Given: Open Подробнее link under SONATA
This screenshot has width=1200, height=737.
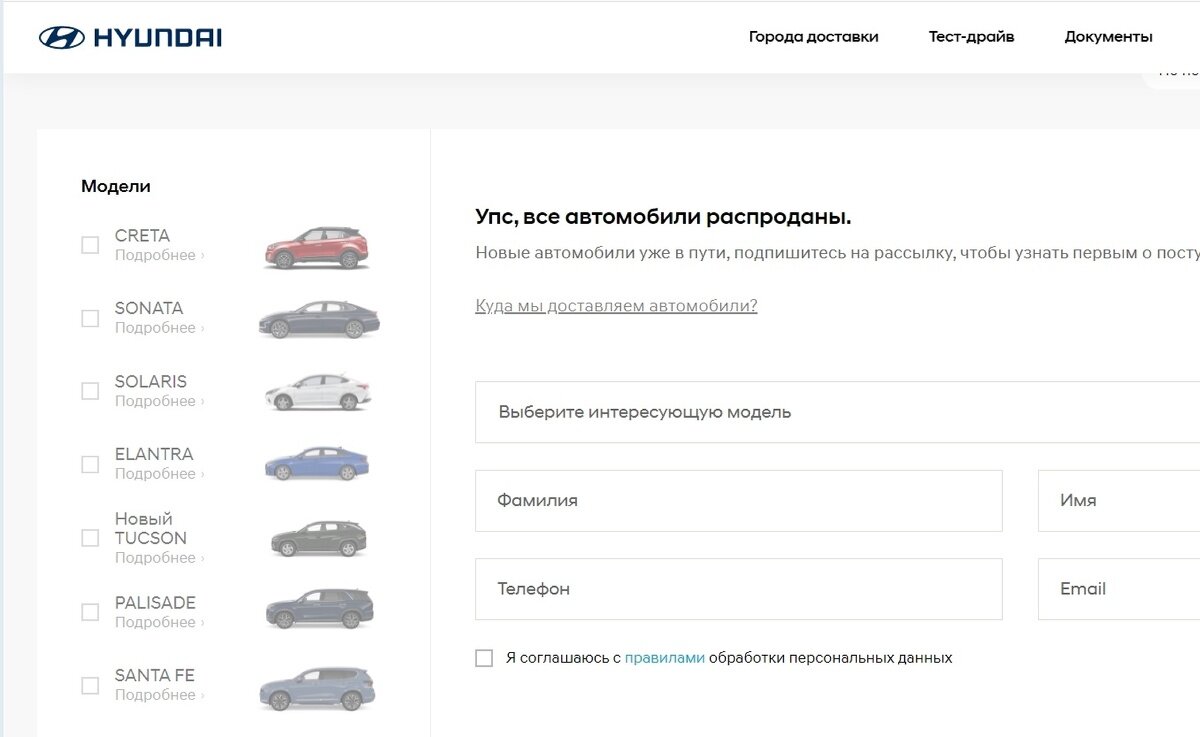Looking at the screenshot, I should (x=159, y=328).
